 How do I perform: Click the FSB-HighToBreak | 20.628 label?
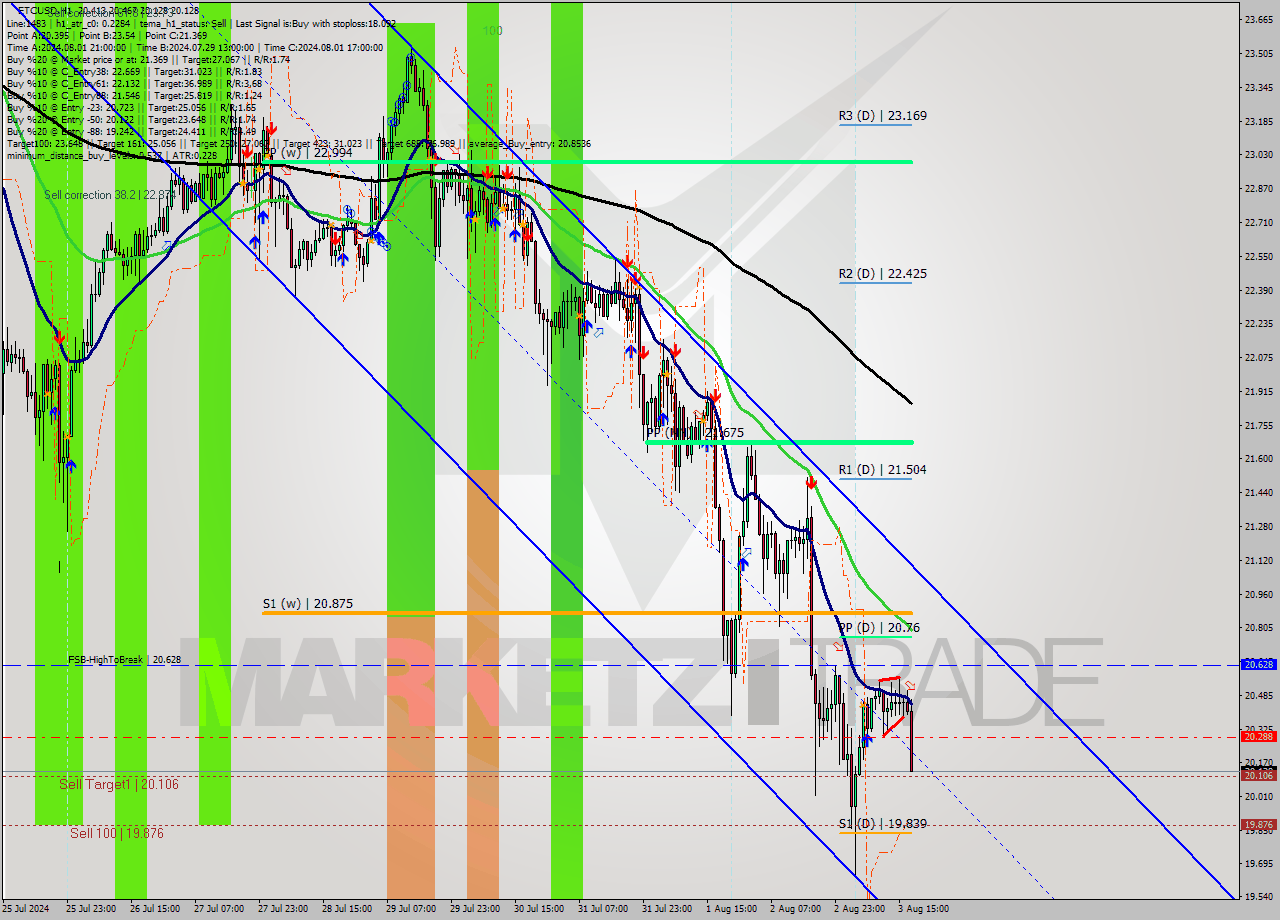point(125,660)
